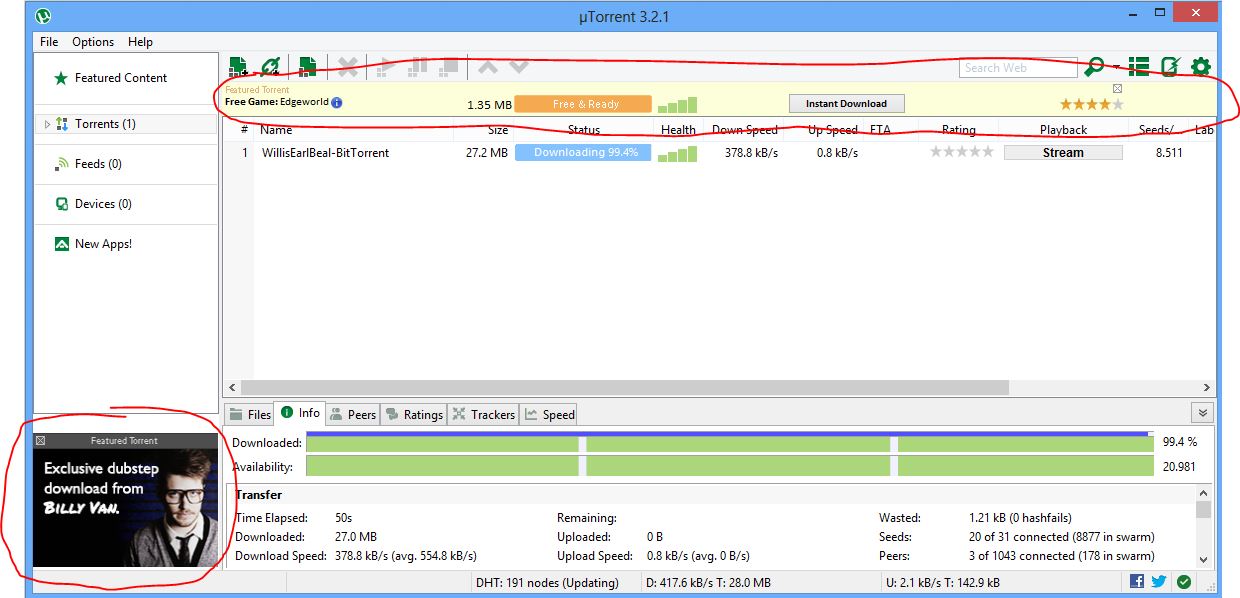The height and width of the screenshot is (598, 1240).
Task: Click the info pane scrollbar up arrow
Action: tap(1203, 493)
